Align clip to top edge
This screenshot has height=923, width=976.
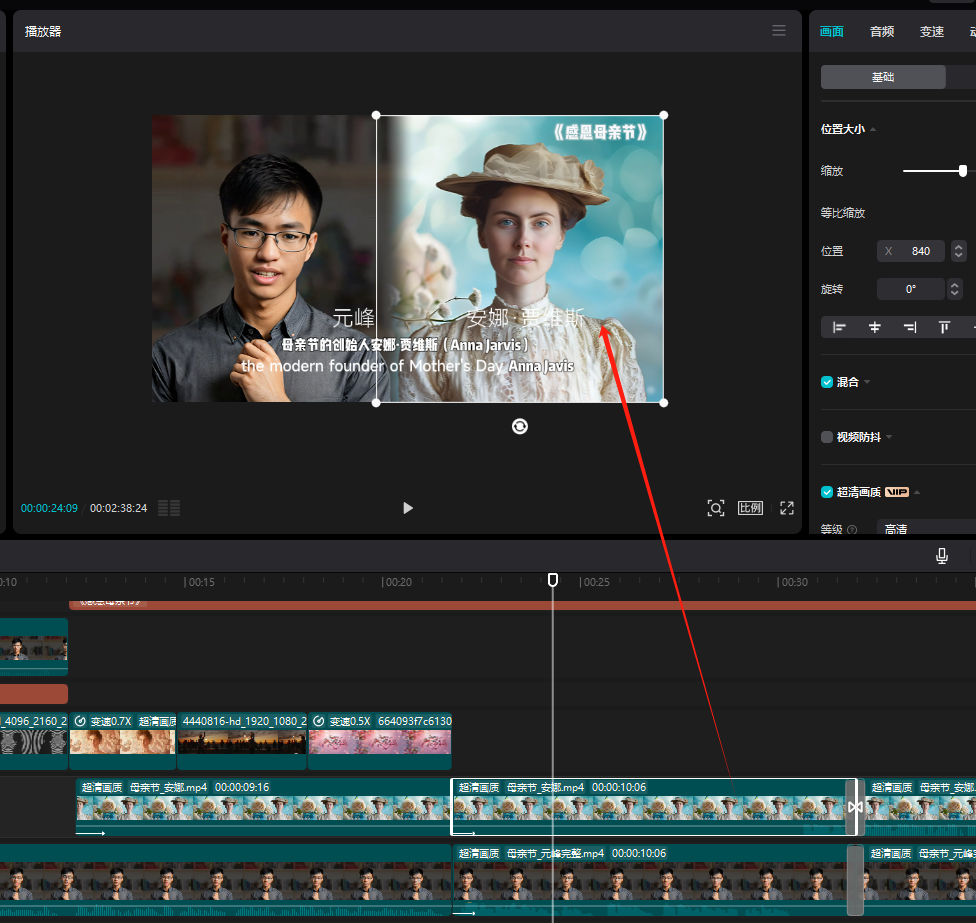coord(944,327)
